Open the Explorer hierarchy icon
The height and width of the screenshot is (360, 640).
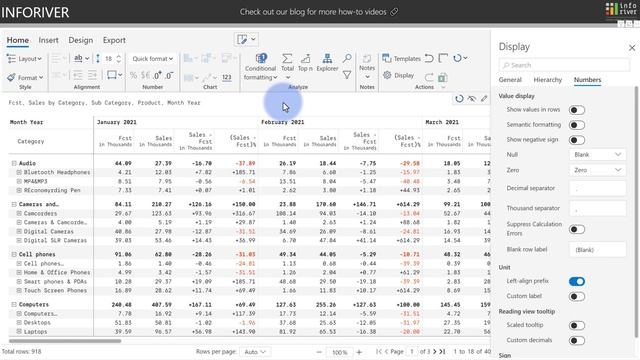pos(327,58)
